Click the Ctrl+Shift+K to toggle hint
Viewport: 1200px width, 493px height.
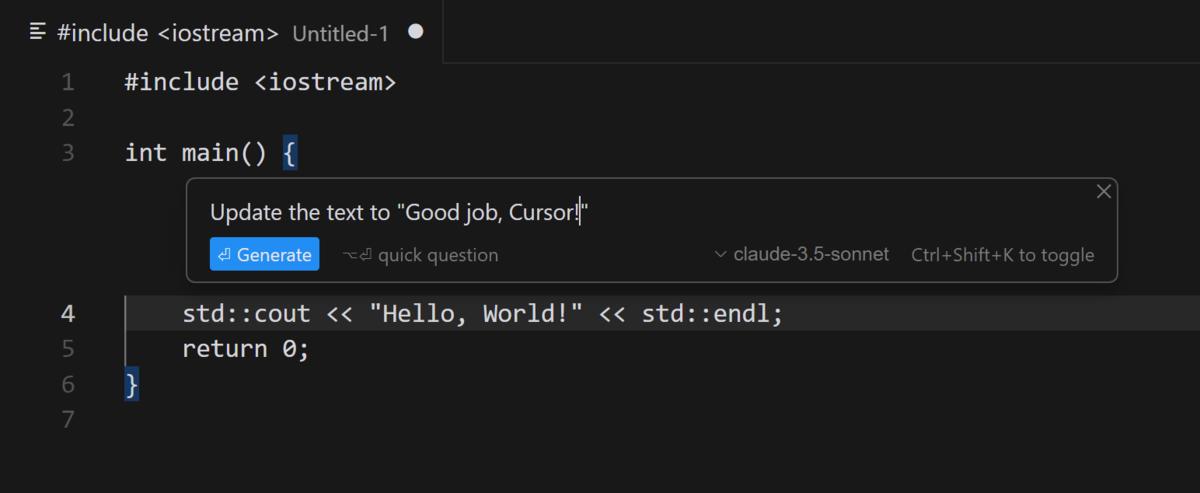click(x=1002, y=255)
